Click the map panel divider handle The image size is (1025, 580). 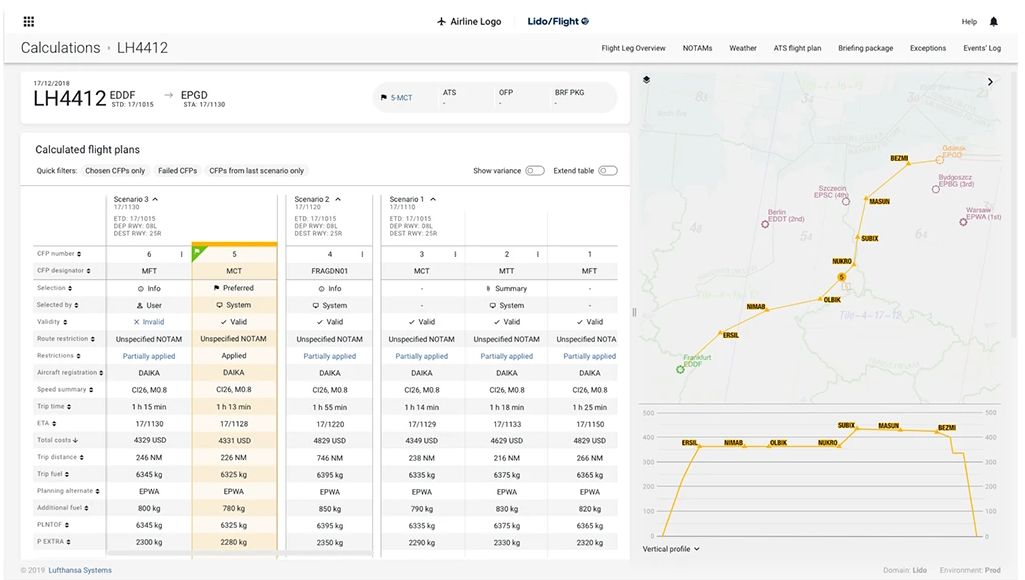click(634, 313)
